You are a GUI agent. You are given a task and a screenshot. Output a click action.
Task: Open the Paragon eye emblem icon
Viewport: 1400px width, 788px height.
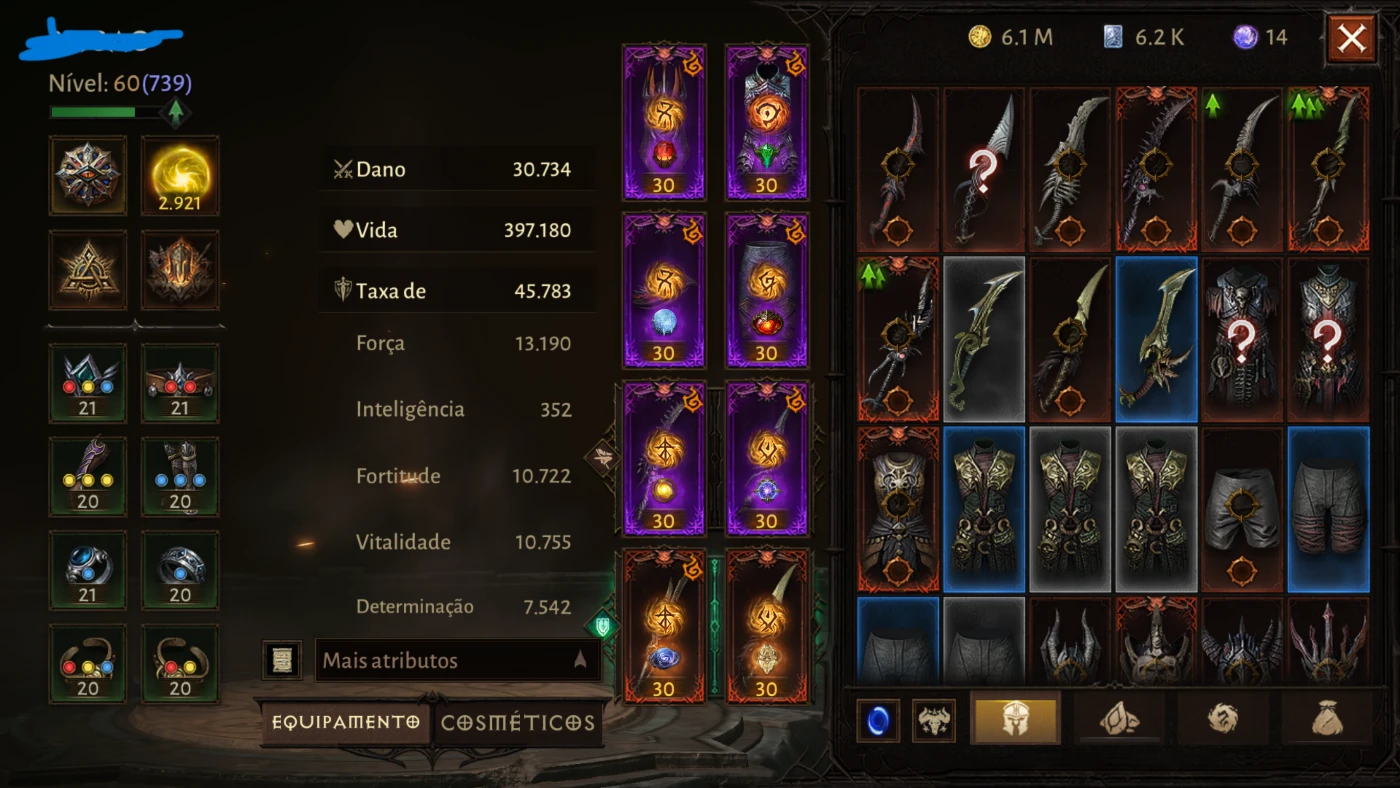click(x=88, y=176)
